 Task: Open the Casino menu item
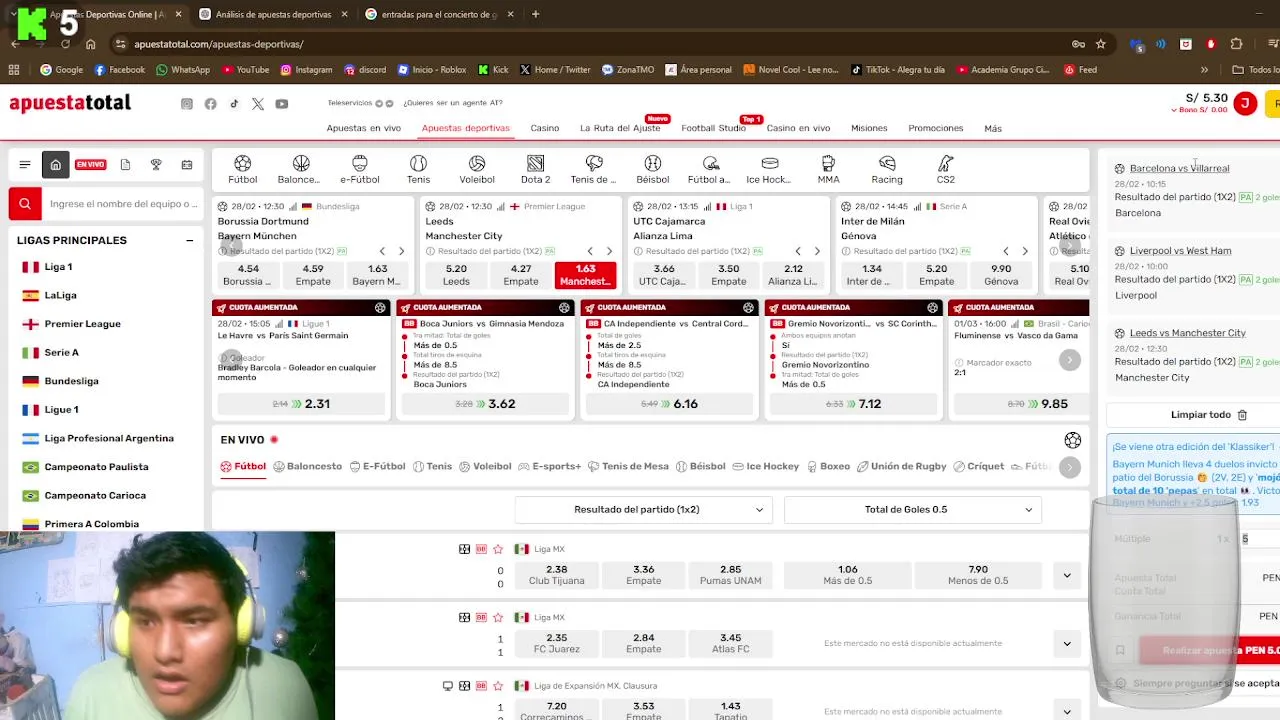[x=545, y=128]
